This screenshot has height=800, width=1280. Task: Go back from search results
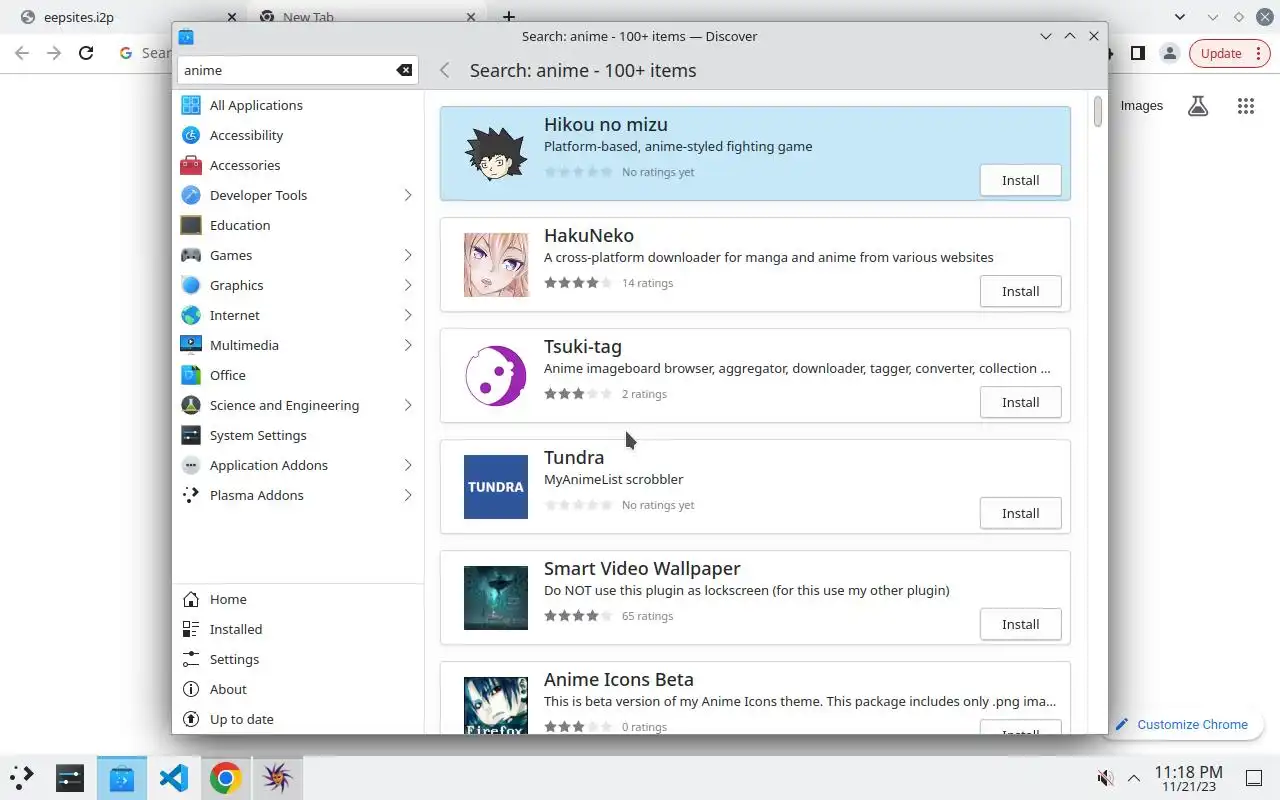pos(445,70)
